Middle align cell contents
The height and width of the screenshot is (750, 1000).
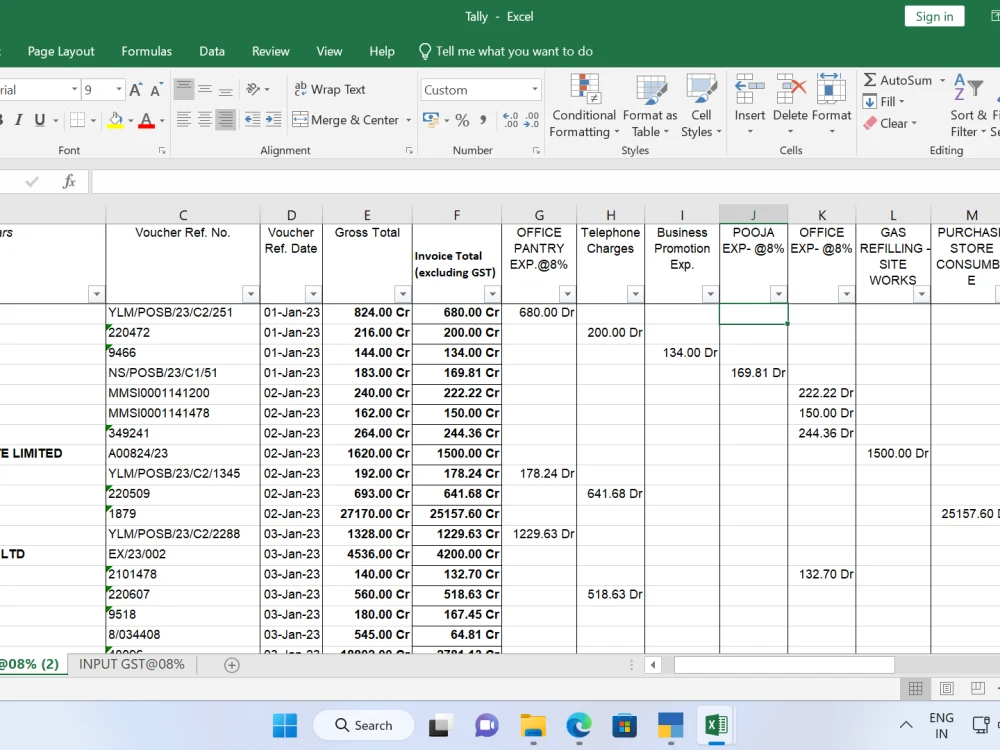pos(205,89)
